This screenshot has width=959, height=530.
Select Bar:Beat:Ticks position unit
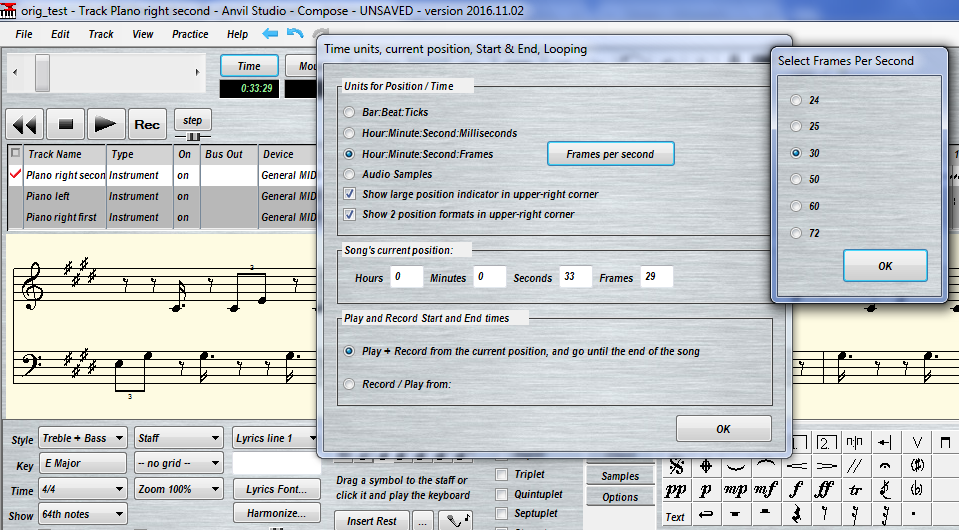coord(349,113)
